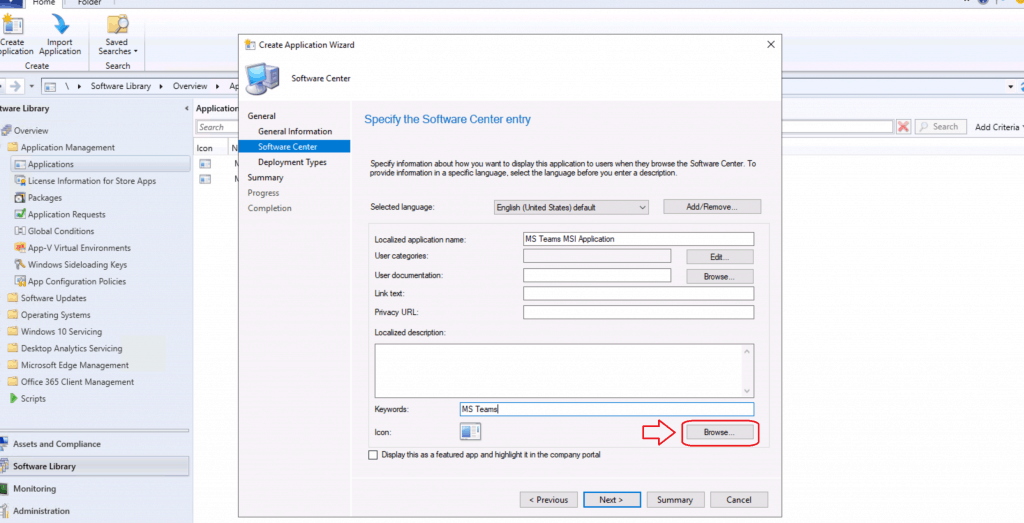Click the Administration workspace icon

[x=5, y=511]
